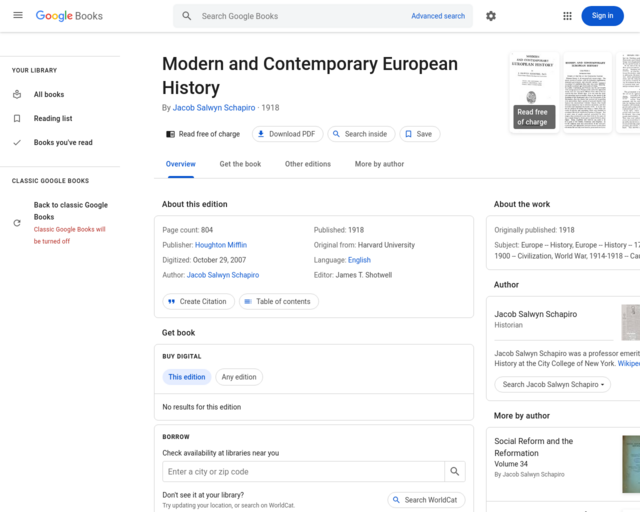Image resolution: width=640 pixels, height=512 pixels.
Task: Click the 'Originally published: 1918' text
Action: (x=534, y=230)
